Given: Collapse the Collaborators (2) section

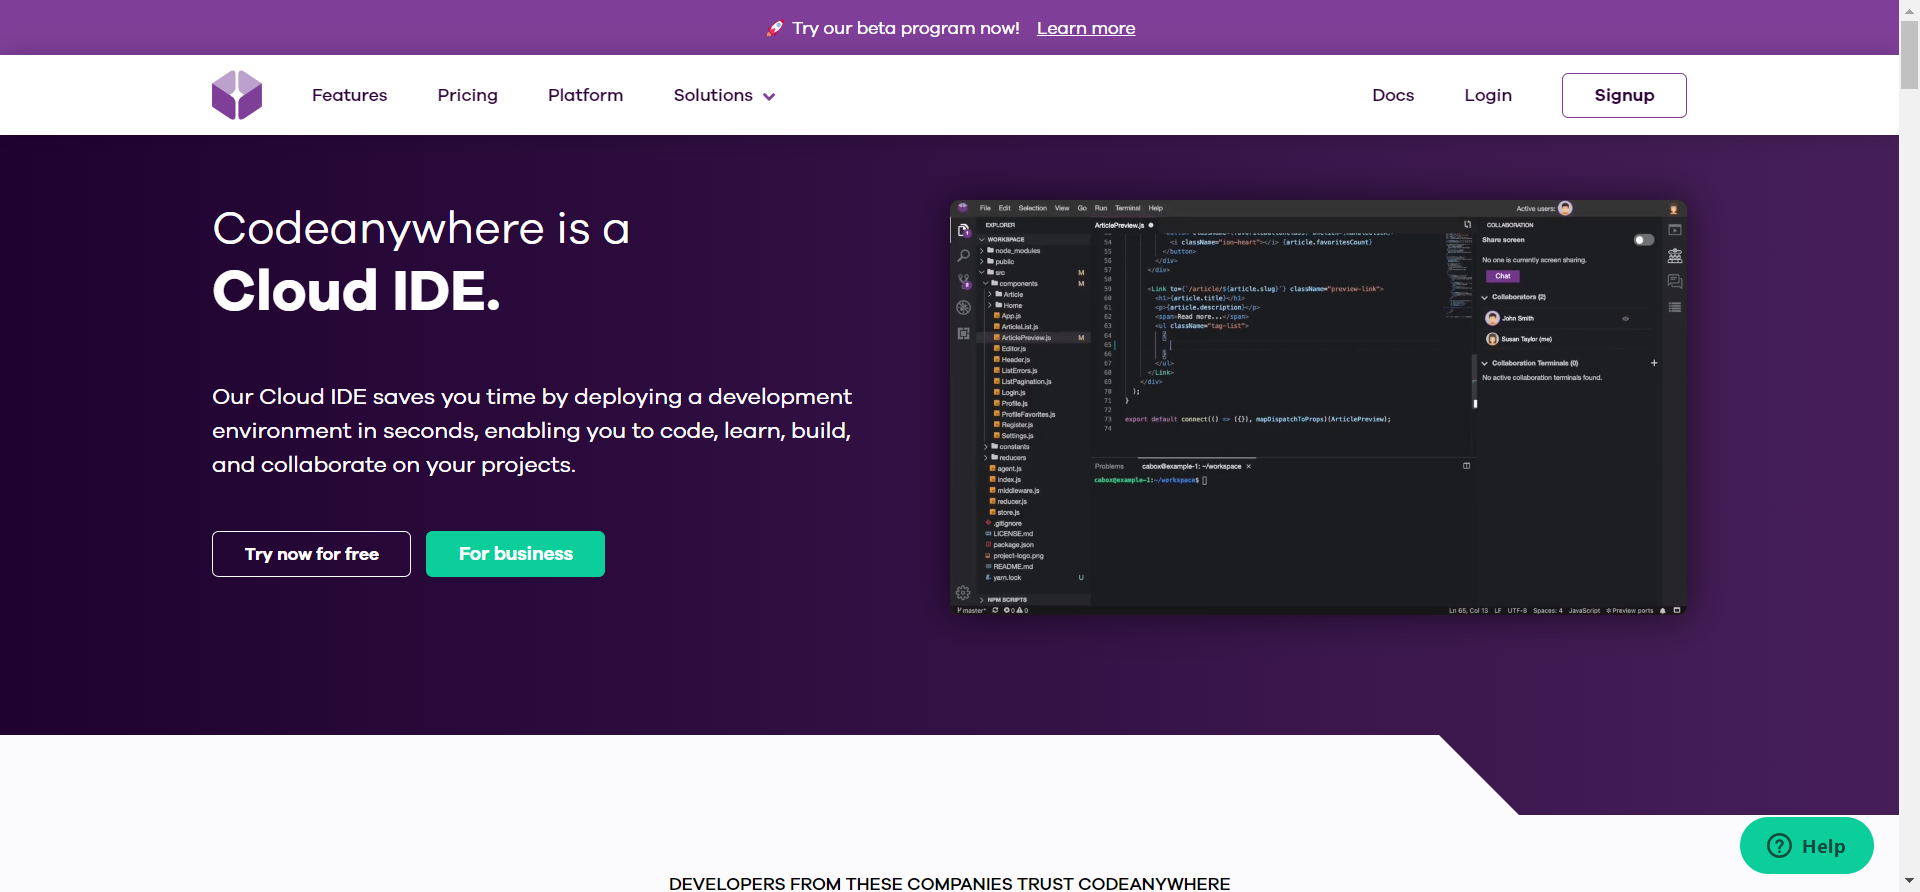Looking at the screenshot, I should (1514, 297).
